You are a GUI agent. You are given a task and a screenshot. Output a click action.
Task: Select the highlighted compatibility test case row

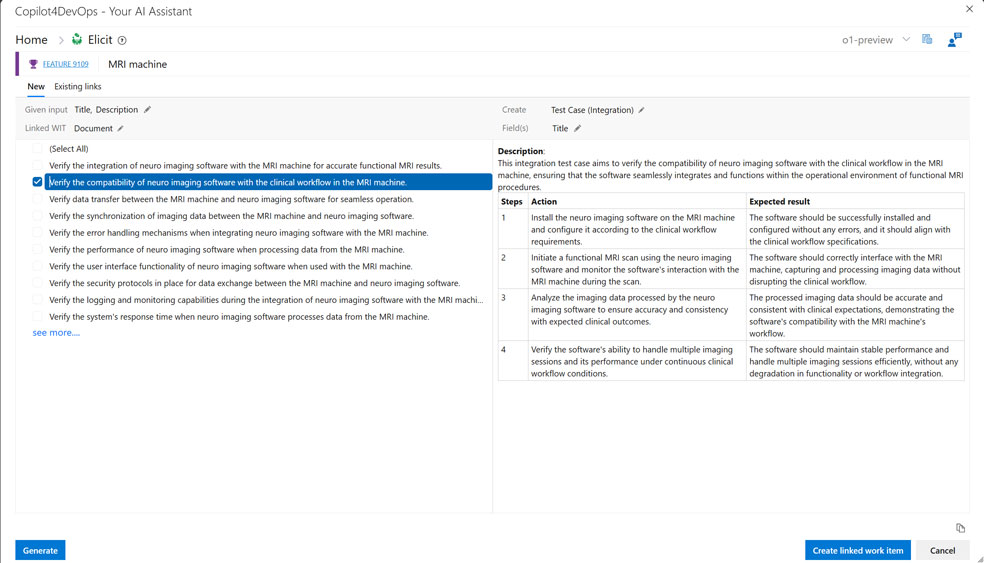pyautogui.click(x=268, y=182)
